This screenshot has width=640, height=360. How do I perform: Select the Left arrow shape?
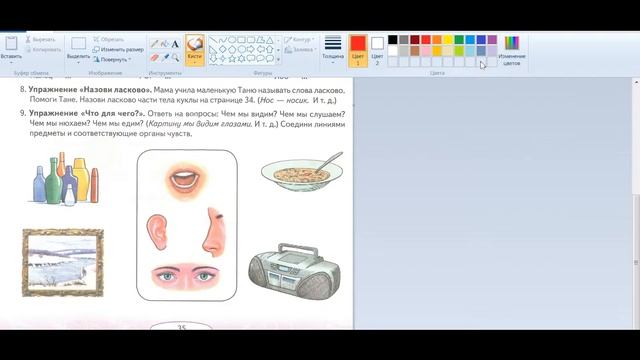click(x=260, y=49)
